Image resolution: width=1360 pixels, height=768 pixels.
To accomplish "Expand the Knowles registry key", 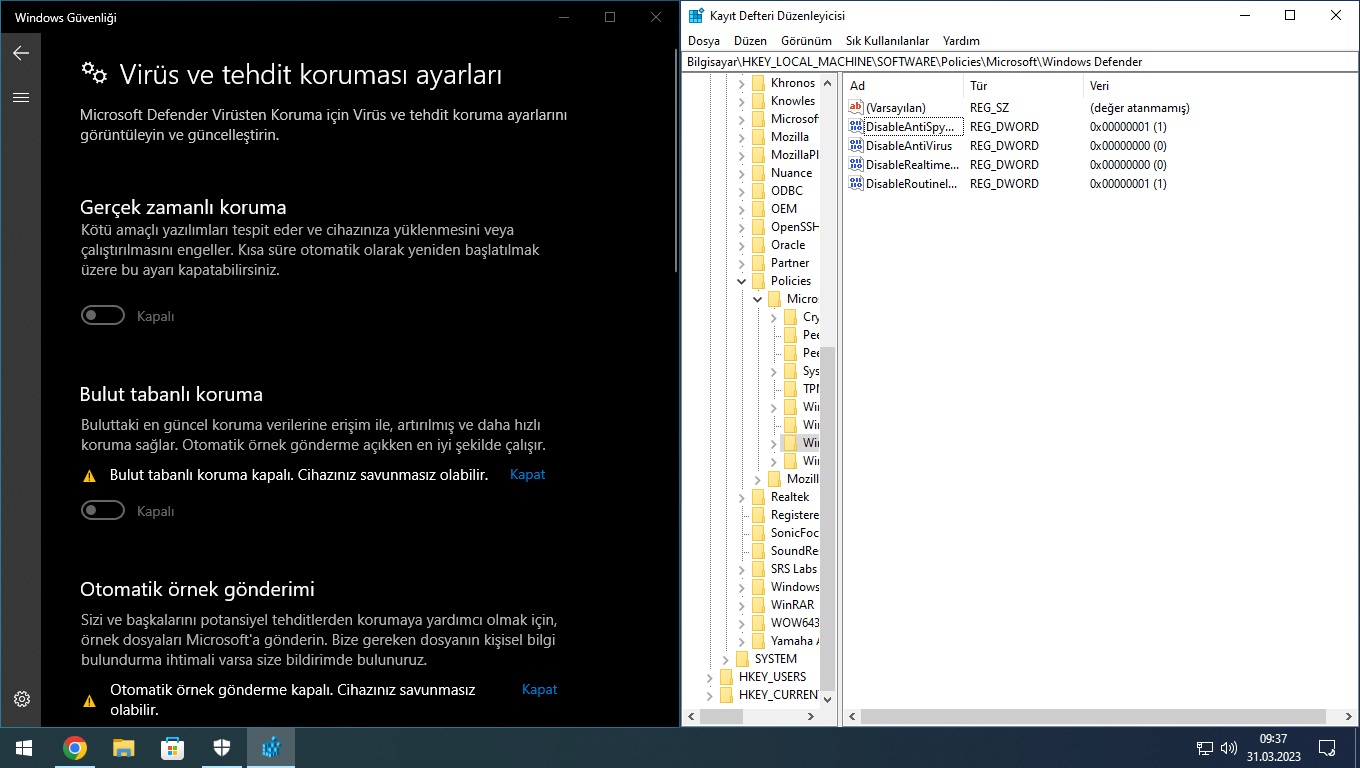I will [x=741, y=101].
